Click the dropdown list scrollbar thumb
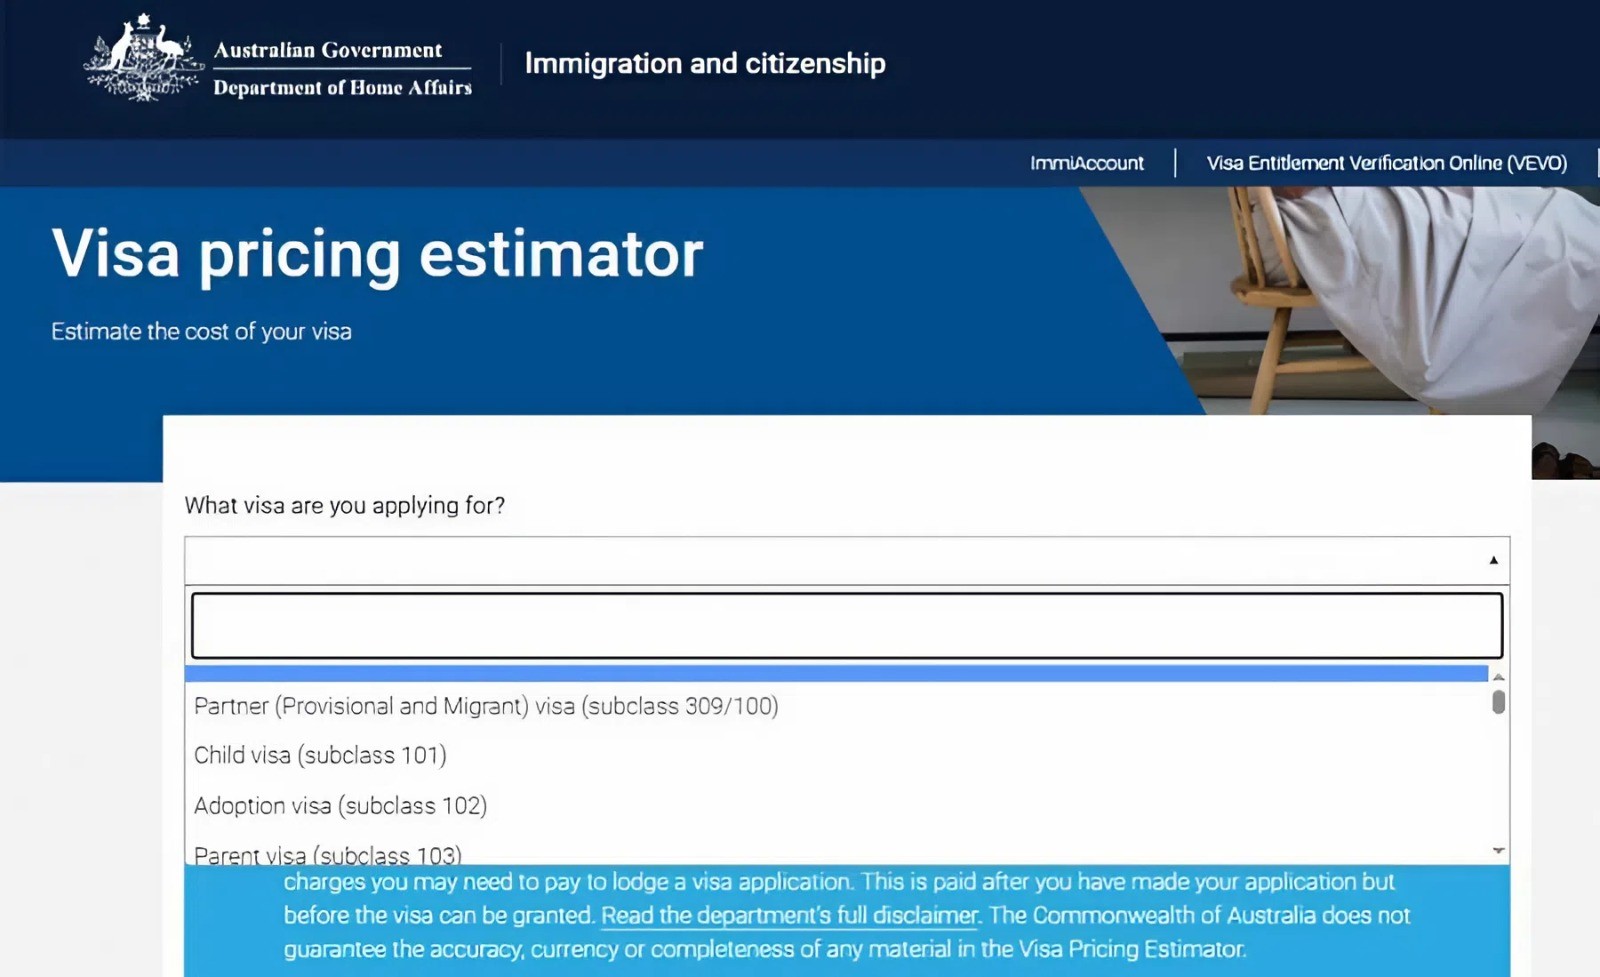Viewport: 1600px width, 977px height. [x=1498, y=702]
